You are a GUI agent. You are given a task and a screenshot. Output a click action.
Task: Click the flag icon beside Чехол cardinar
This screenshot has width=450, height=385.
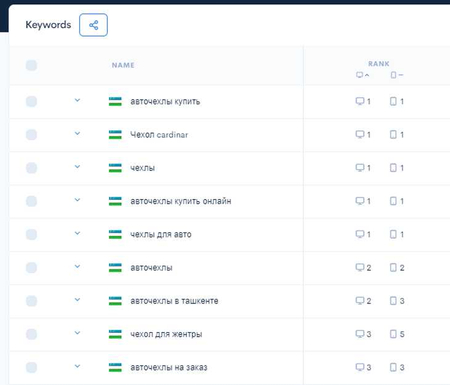pyautogui.click(x=115, y=135)
